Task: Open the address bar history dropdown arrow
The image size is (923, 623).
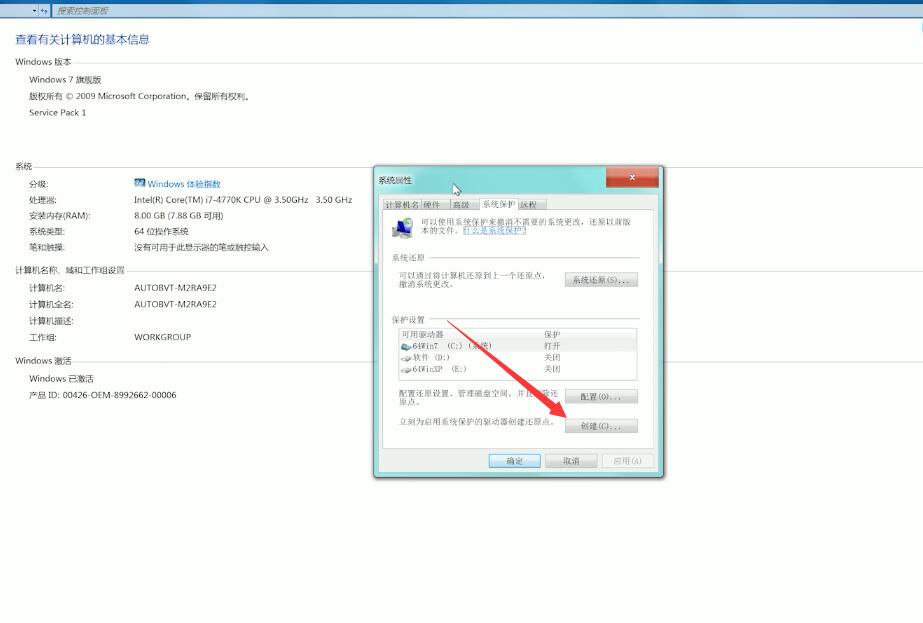Action: [x=34, y=11]
